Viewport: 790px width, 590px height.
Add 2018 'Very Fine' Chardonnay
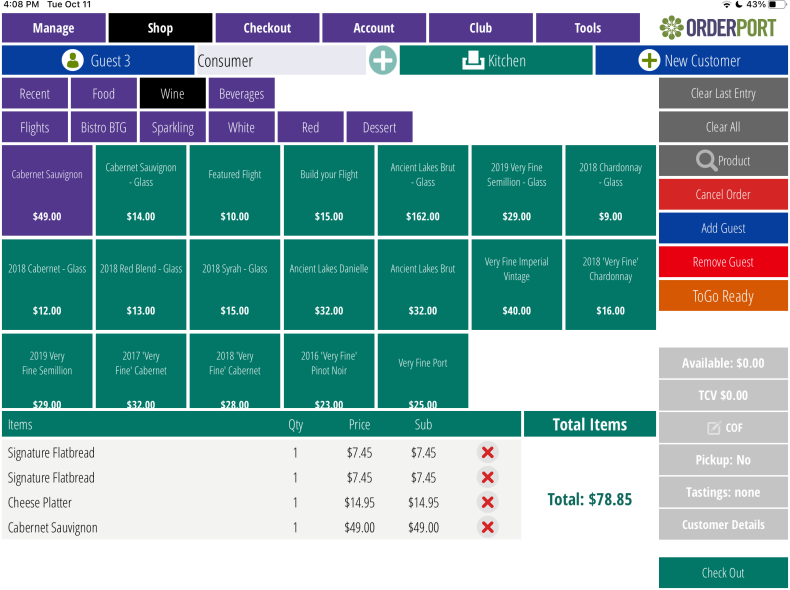(611, 285)
